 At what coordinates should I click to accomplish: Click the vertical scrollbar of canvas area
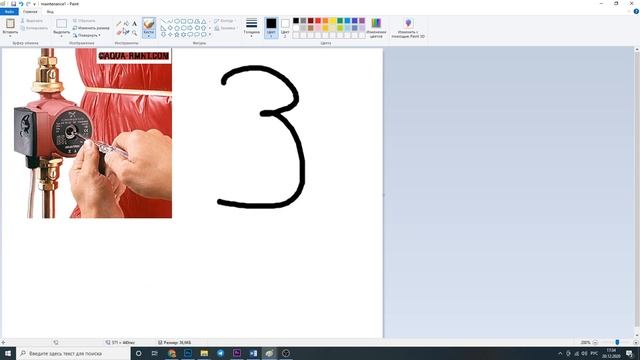637,192
